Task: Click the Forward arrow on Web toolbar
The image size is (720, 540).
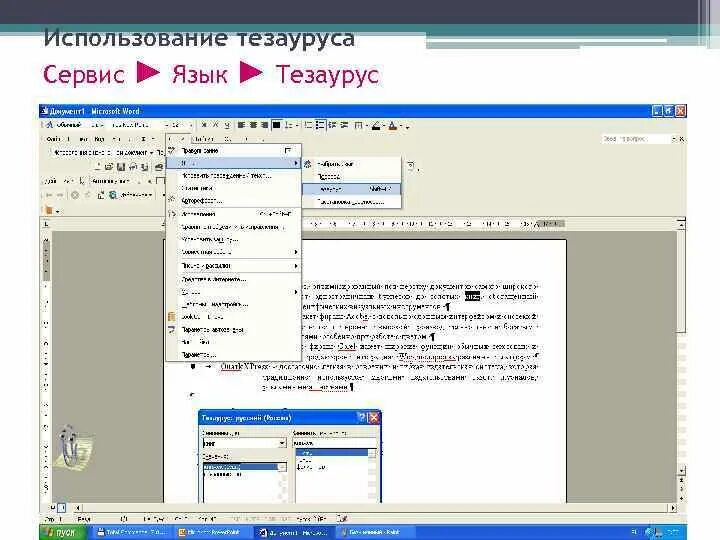Action: pyautogui.click(x=60, y=195)
